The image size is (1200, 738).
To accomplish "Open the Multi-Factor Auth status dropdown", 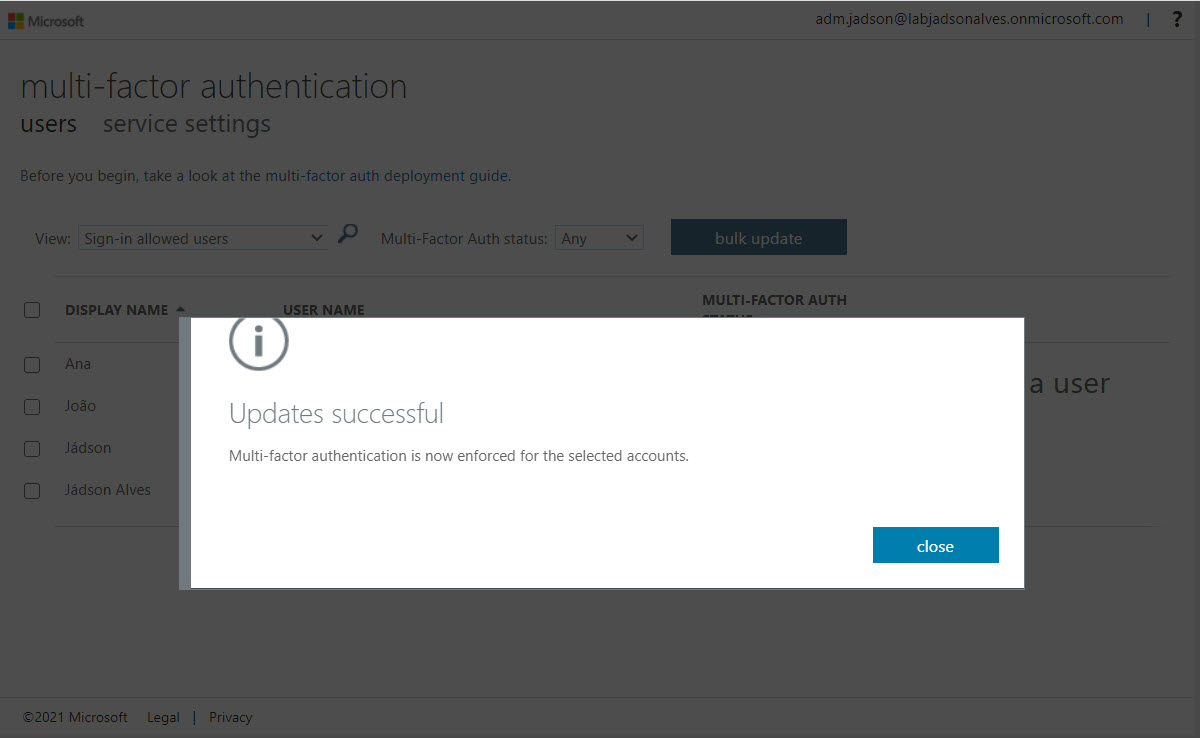I will (598, 238).
